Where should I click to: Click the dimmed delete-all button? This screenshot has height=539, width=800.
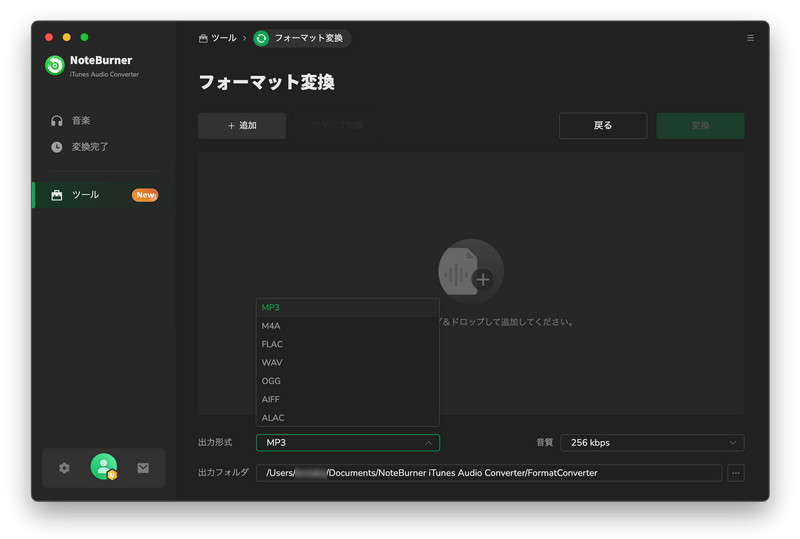(x=337, y=126)
